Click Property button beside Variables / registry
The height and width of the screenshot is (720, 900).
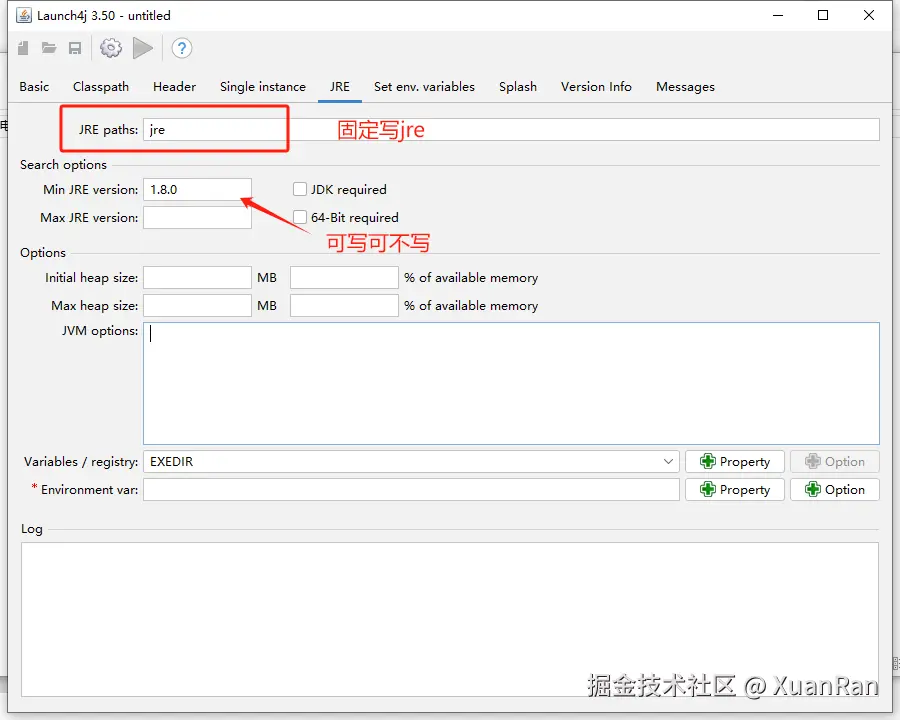pos(735,462)
